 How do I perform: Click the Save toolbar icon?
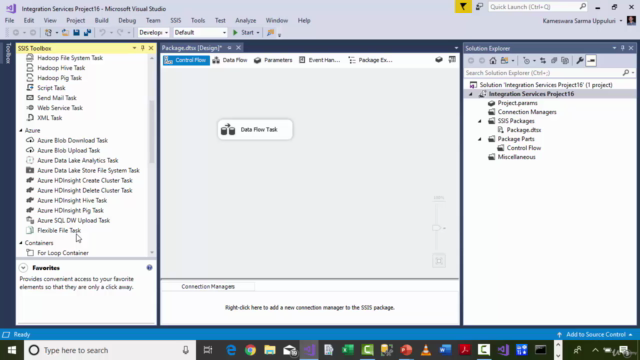[x=76, y=33]
